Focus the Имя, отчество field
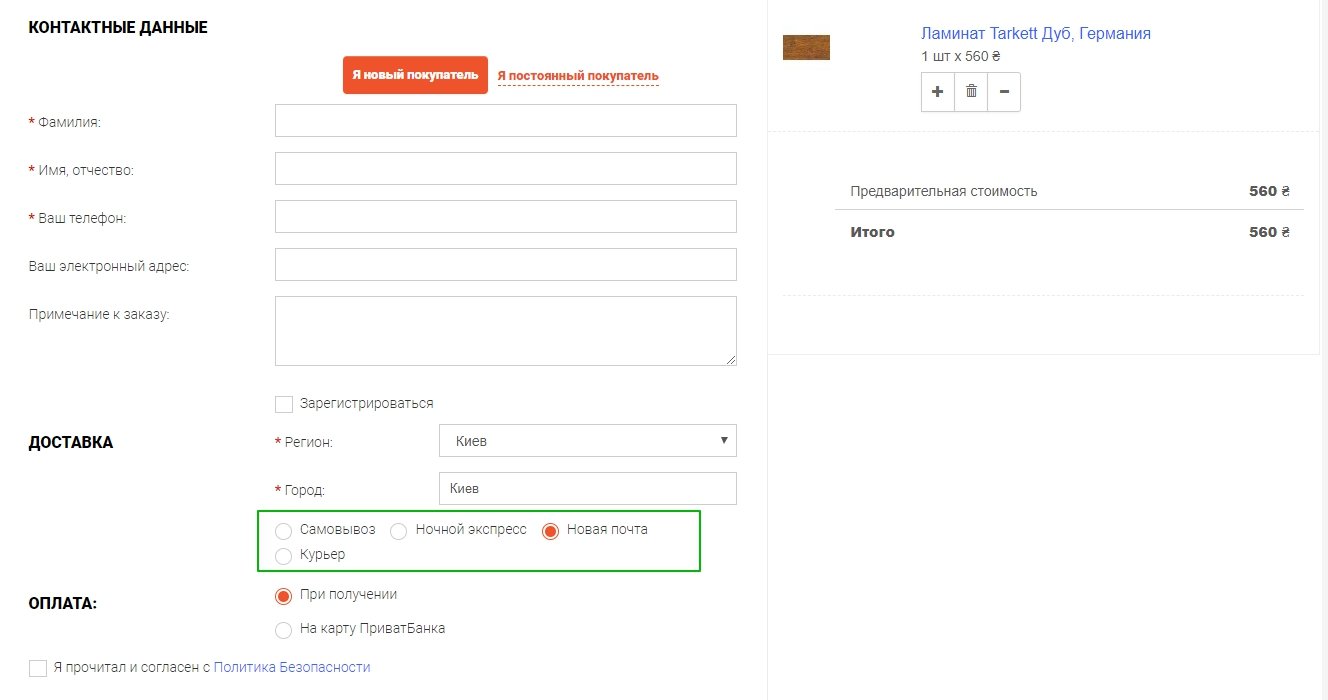 (505, 168)
